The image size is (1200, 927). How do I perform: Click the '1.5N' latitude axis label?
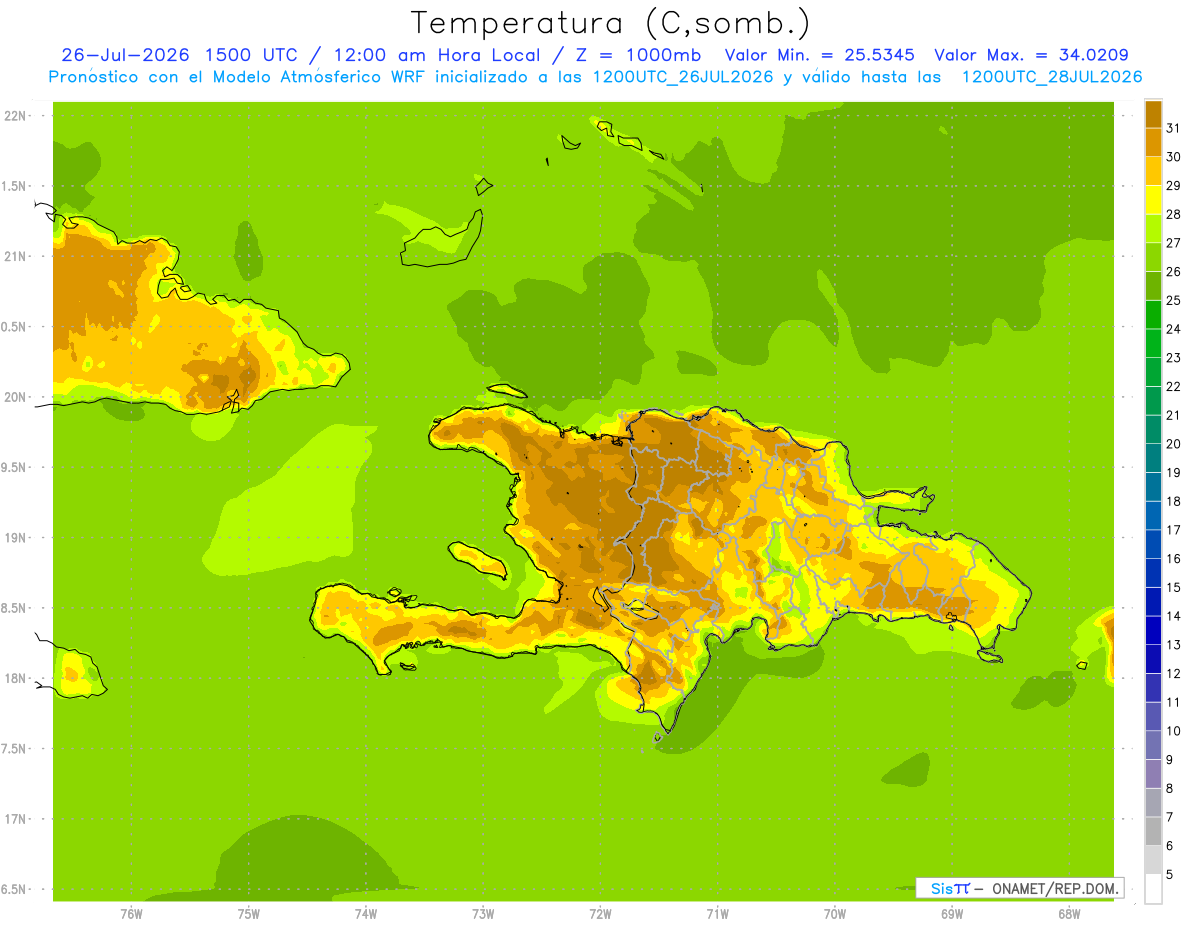pos(15,186)
